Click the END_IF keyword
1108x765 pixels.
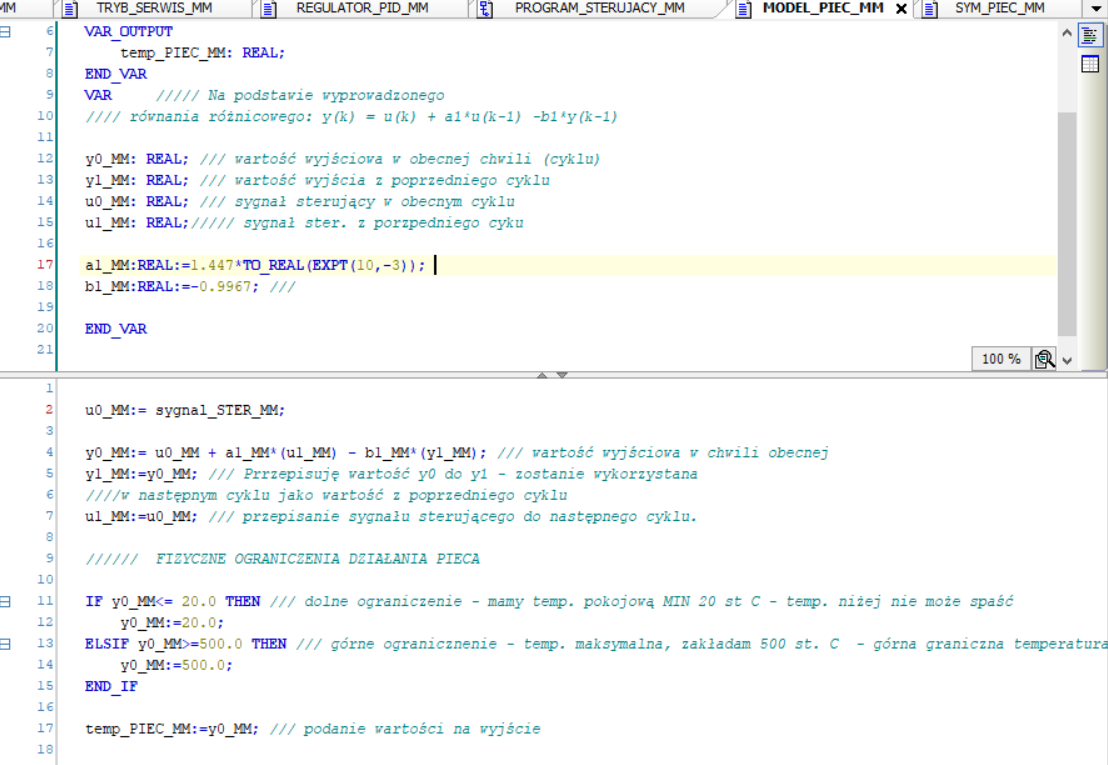tap(111, 686)
